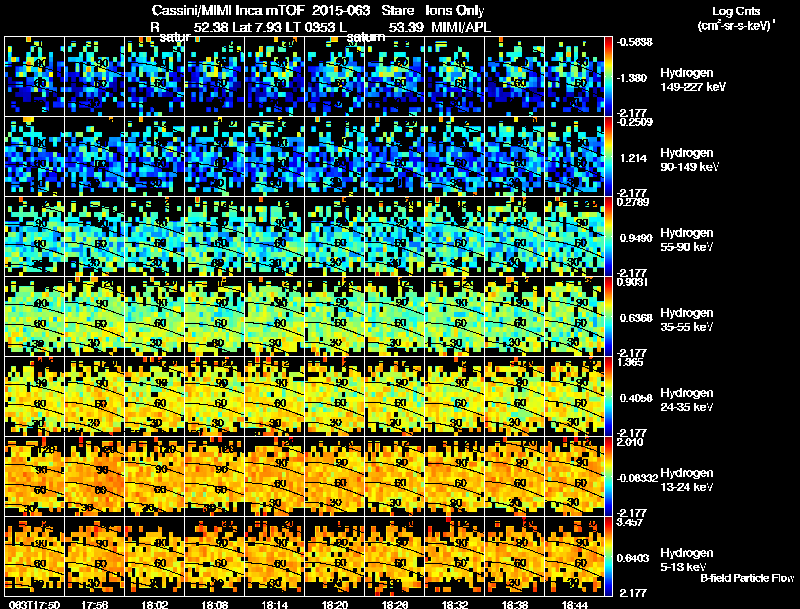The width and height of the screenshot is (800, 609).
Task: Click the color scale bar for 90-149 keV row
Action: click(608, 157)
